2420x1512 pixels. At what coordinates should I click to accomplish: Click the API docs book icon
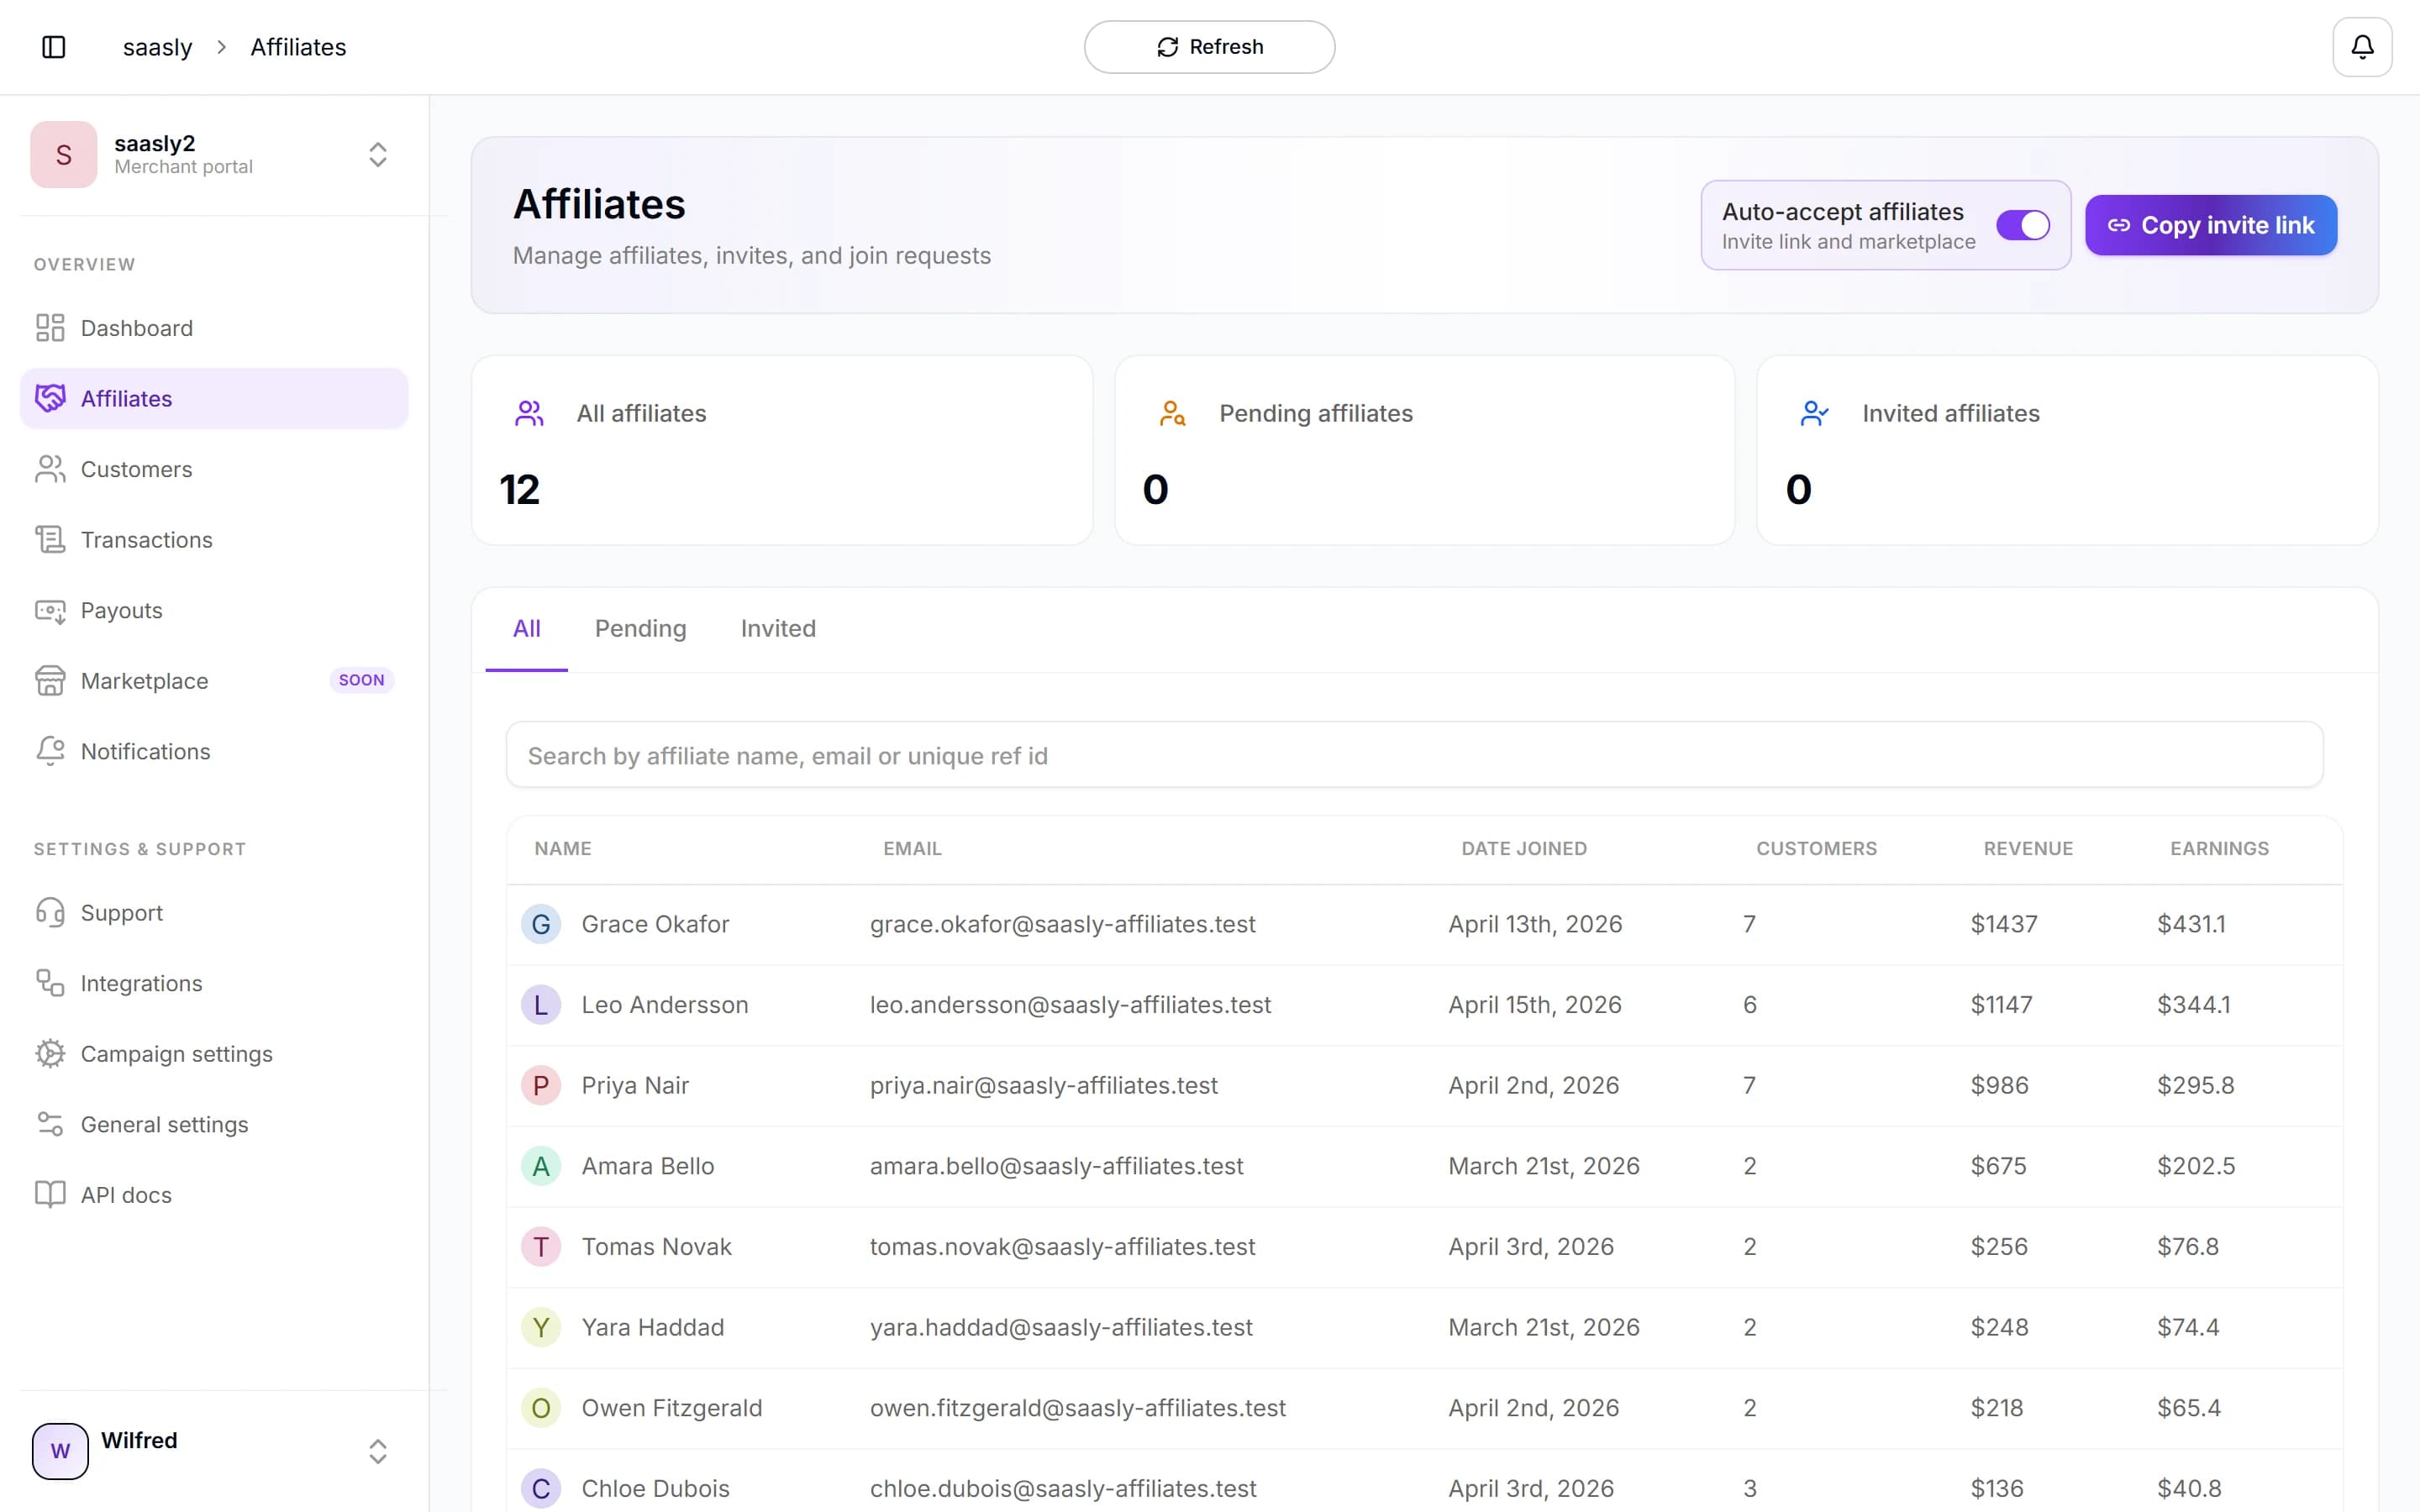click(50, 1195)
